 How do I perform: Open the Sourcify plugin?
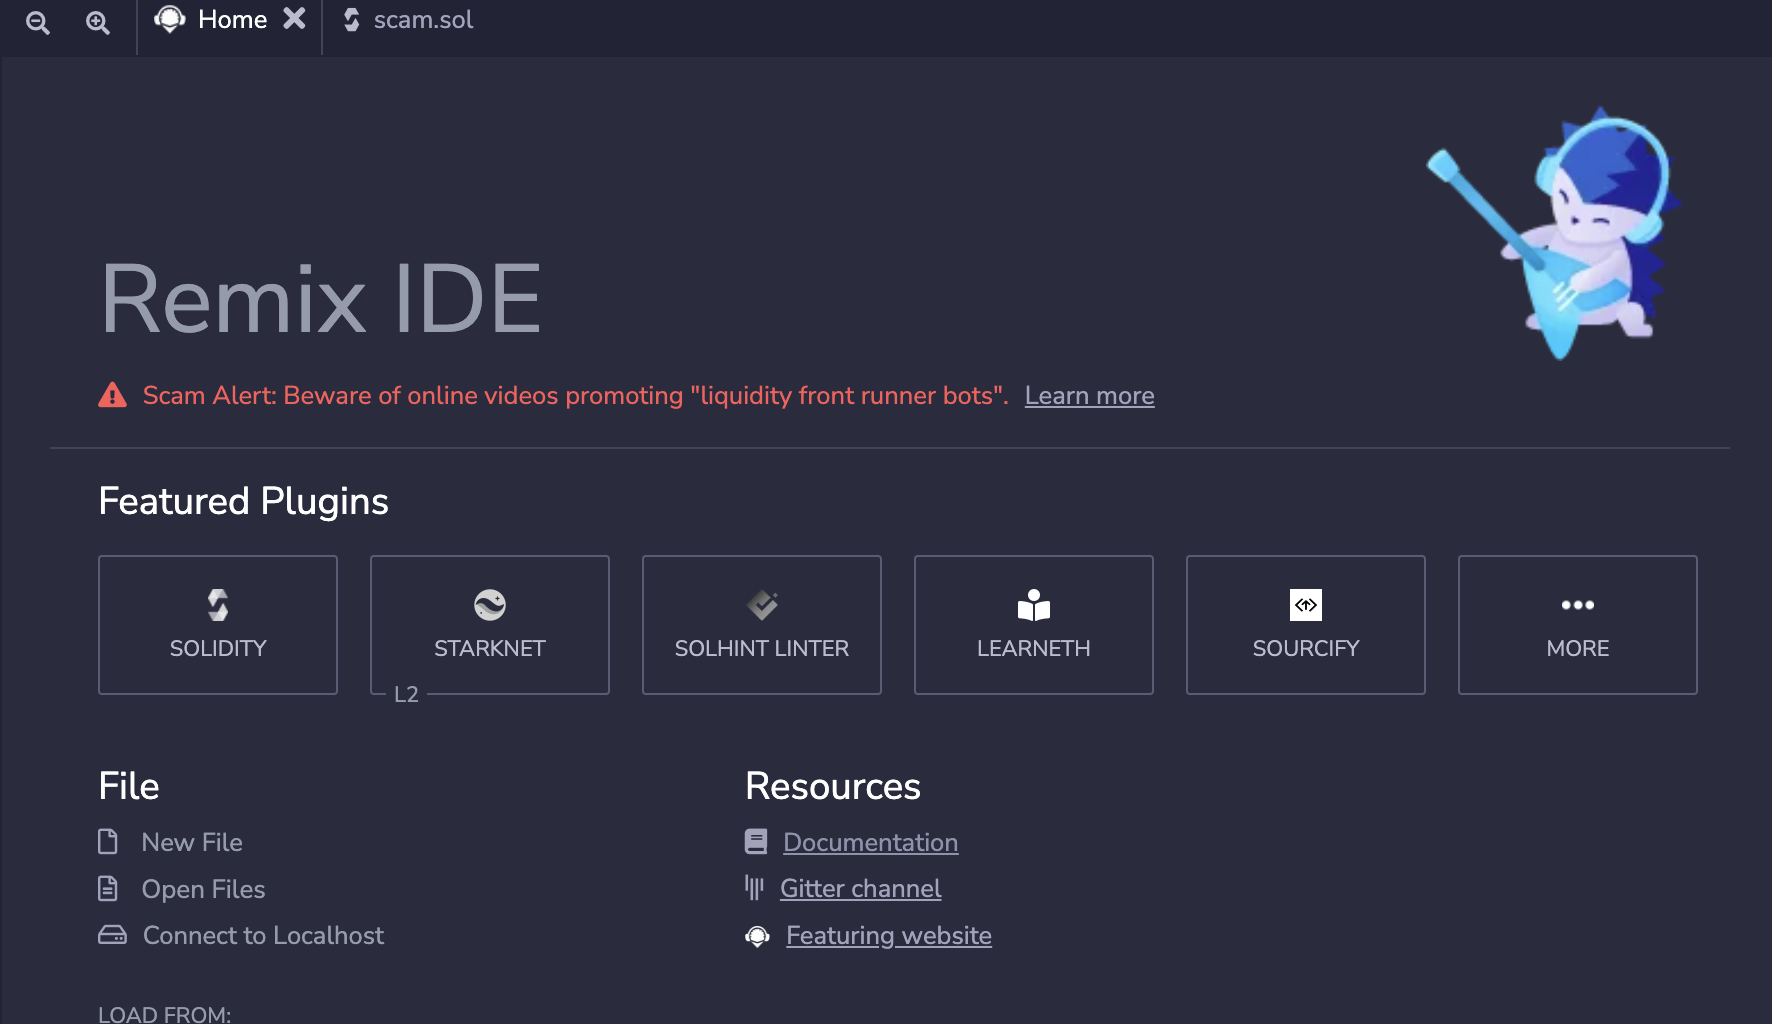coord(1306,625)
